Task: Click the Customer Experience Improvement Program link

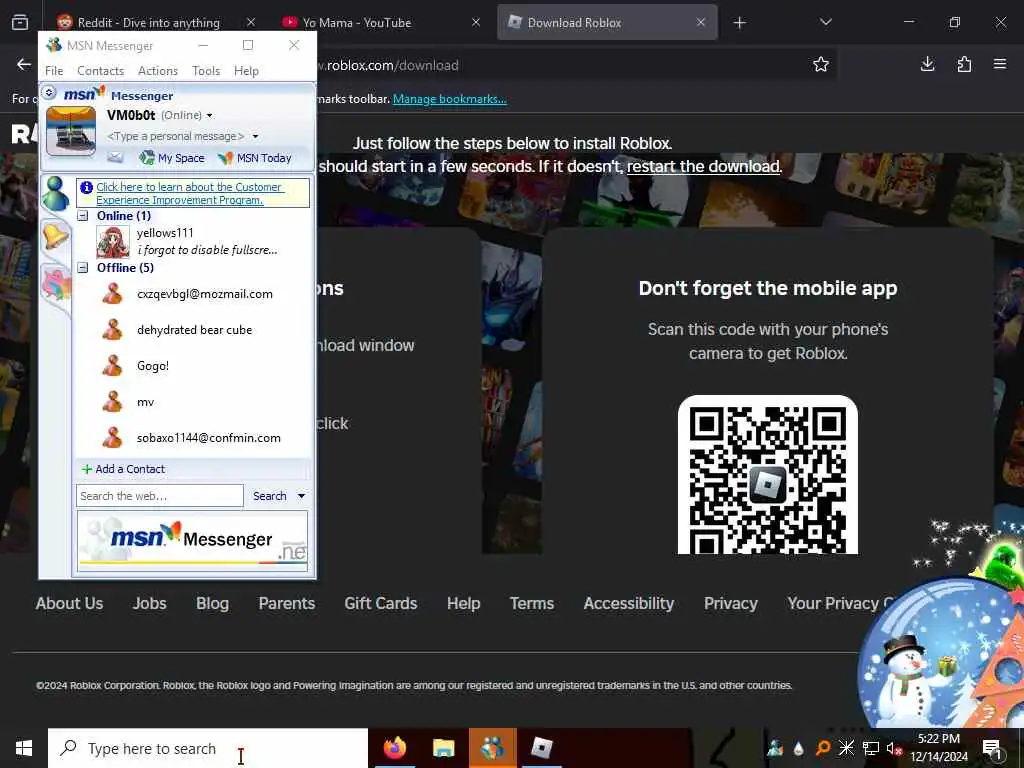Action: (x=189, y=193)
